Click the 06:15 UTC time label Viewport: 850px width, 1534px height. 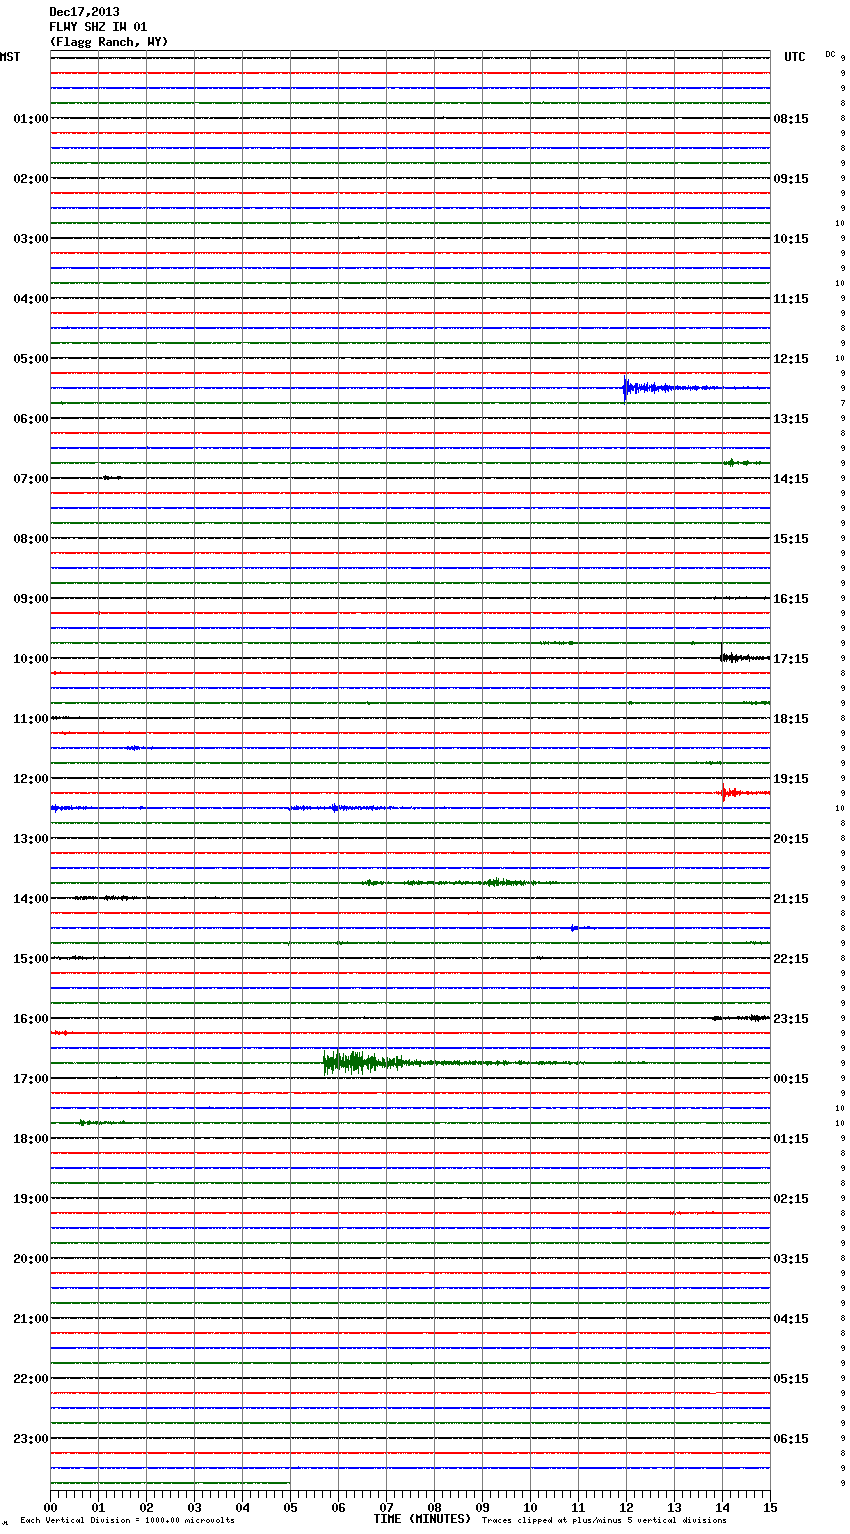point(791,1439)
